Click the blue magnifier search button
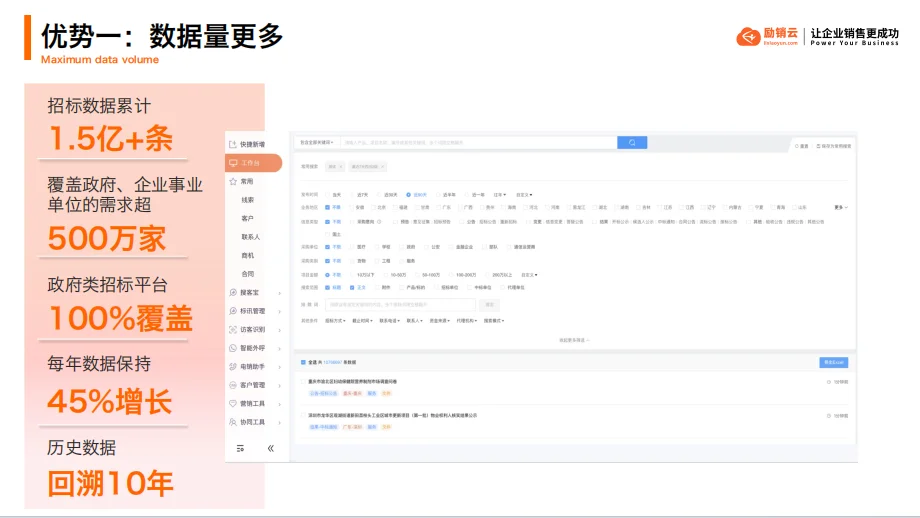920x518 pixels. click(632, 143)
